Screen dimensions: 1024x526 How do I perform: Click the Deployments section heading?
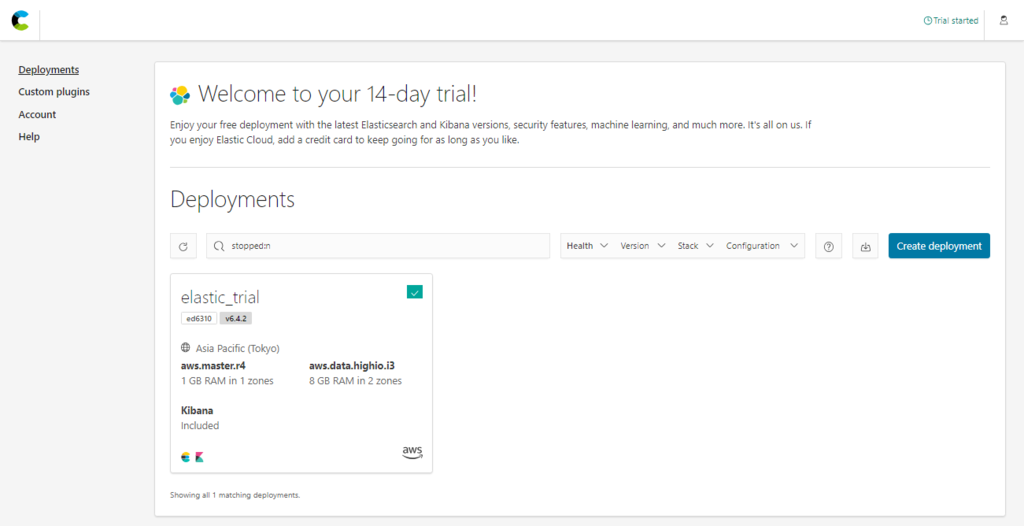[232, 200]
